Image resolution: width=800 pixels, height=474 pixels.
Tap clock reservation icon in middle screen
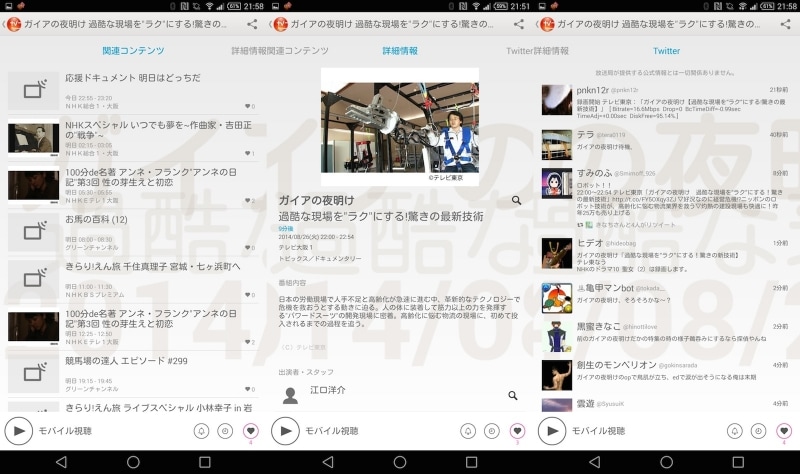tap(492, 431)
